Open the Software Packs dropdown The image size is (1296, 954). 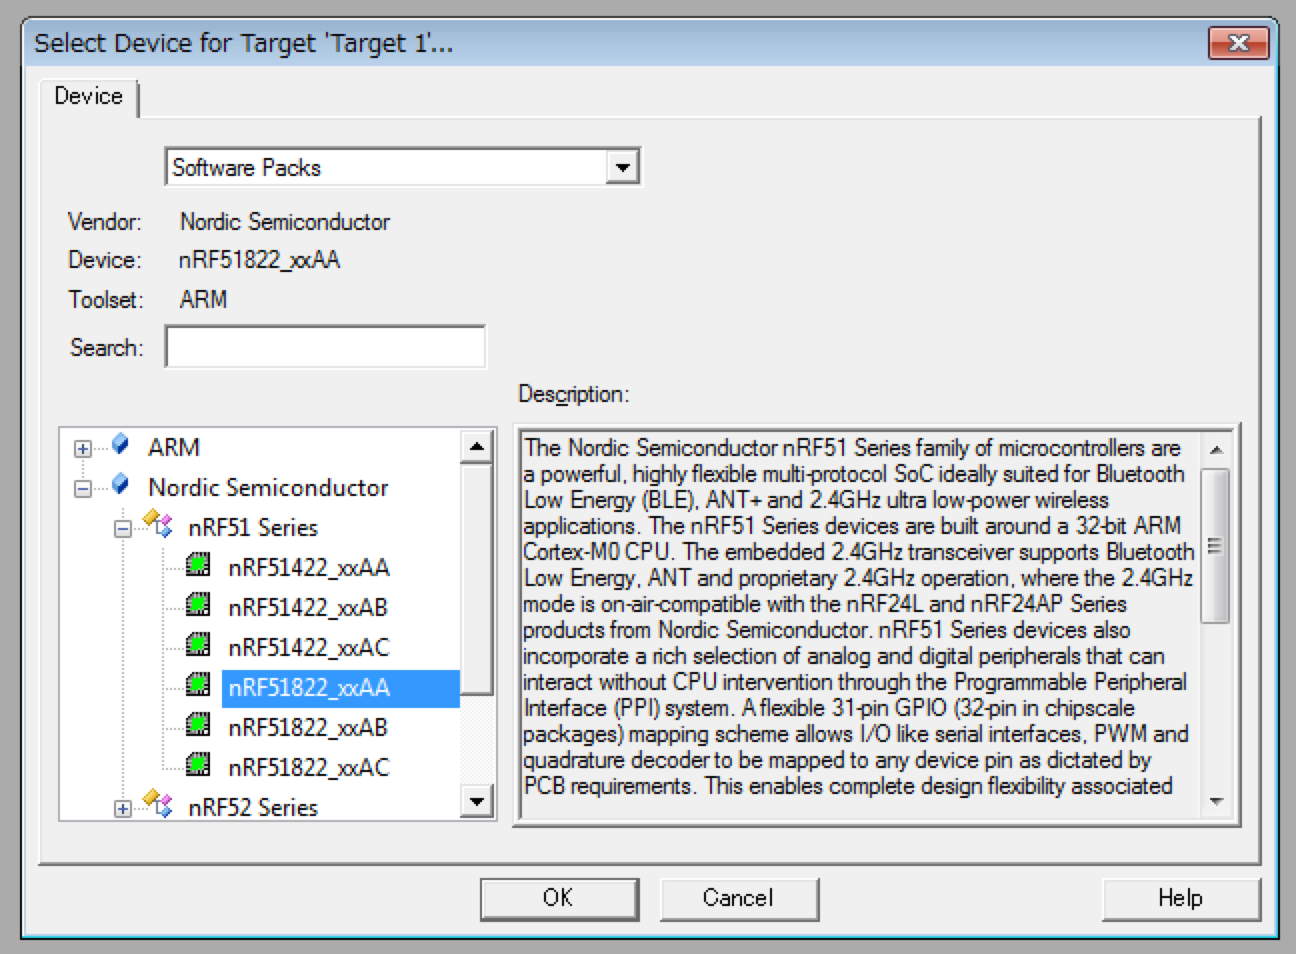tap(622, 167)
